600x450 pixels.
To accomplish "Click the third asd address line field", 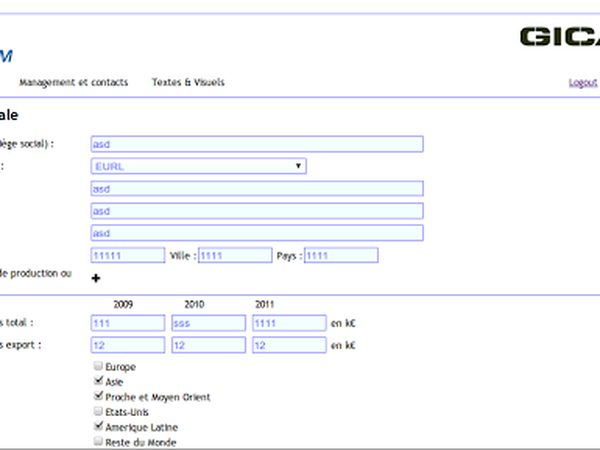I will pos(257,233).
